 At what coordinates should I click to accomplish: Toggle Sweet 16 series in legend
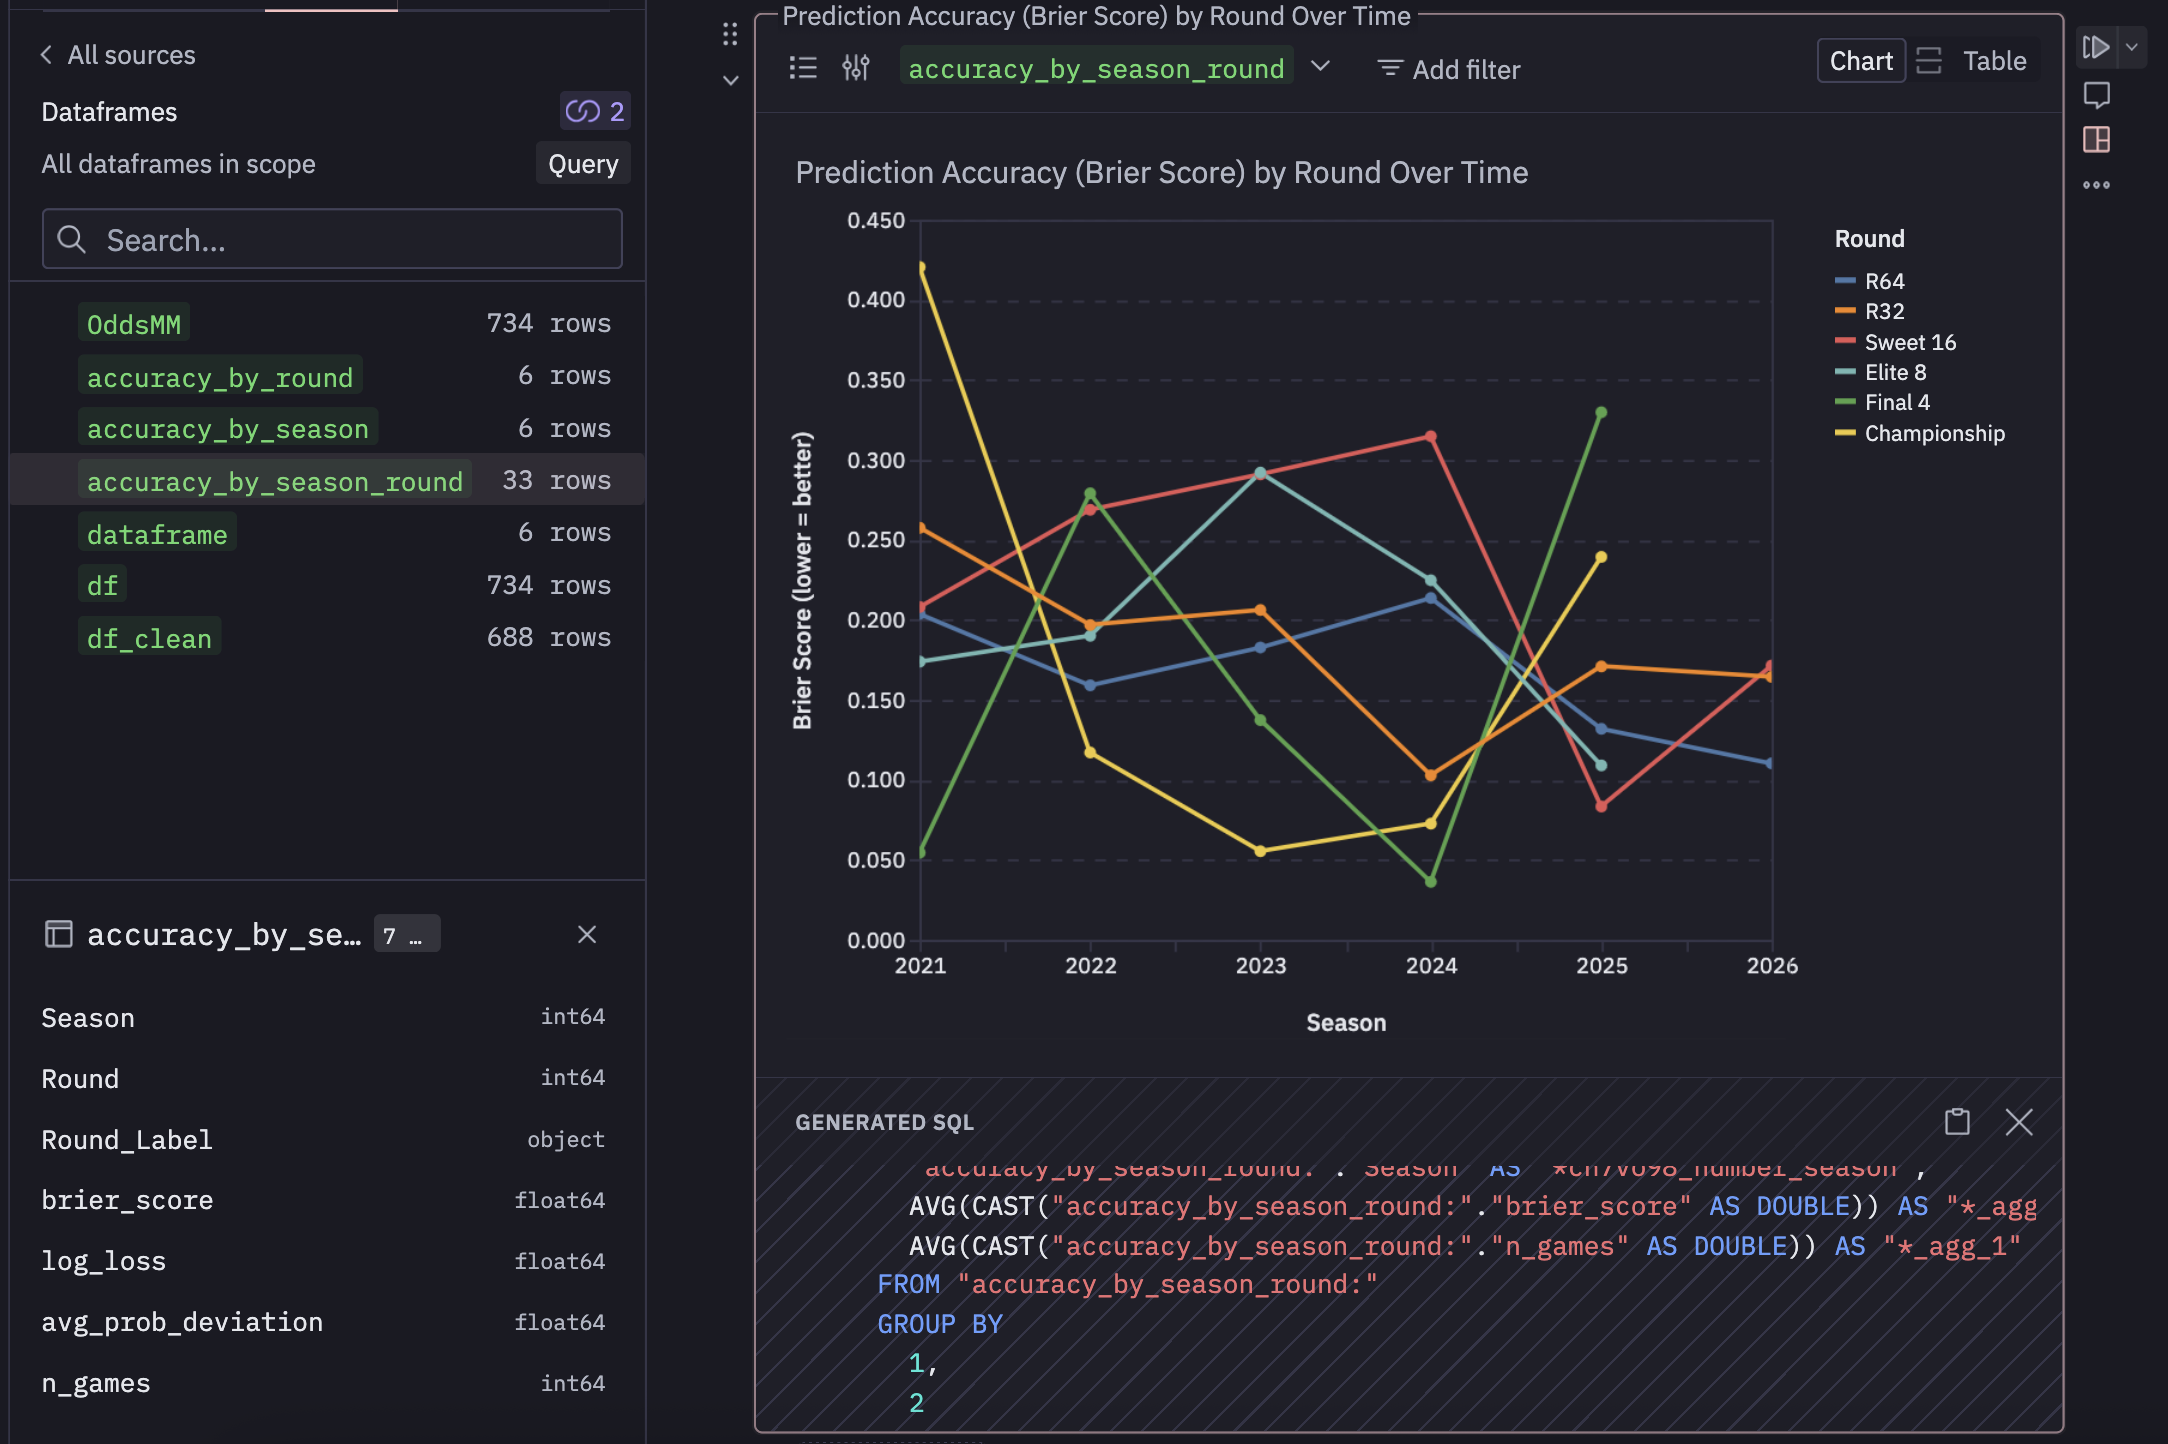pos(1909,342)
